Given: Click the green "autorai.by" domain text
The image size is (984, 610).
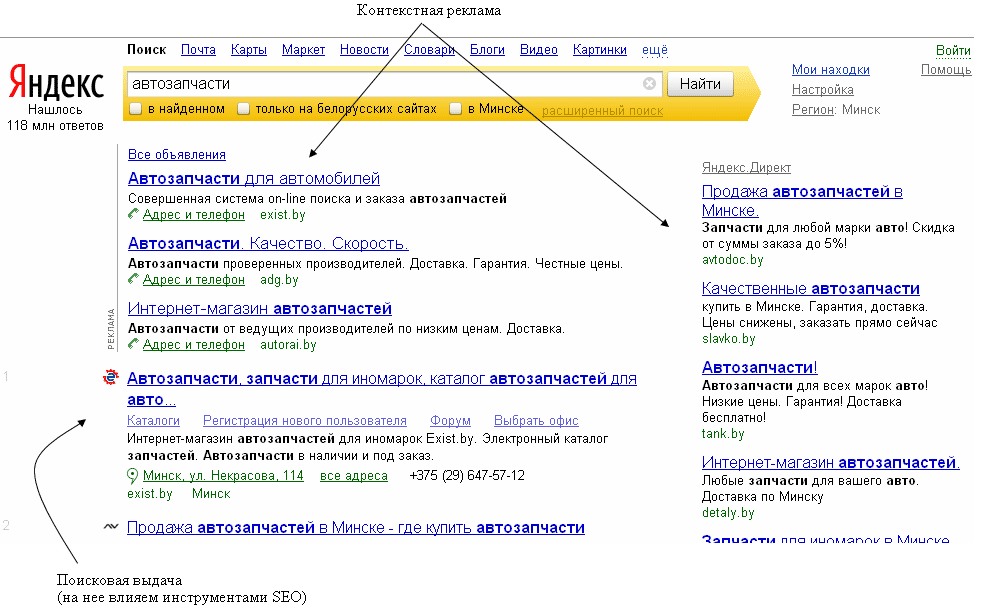Looking at the screenshot, I should [288, 345].
